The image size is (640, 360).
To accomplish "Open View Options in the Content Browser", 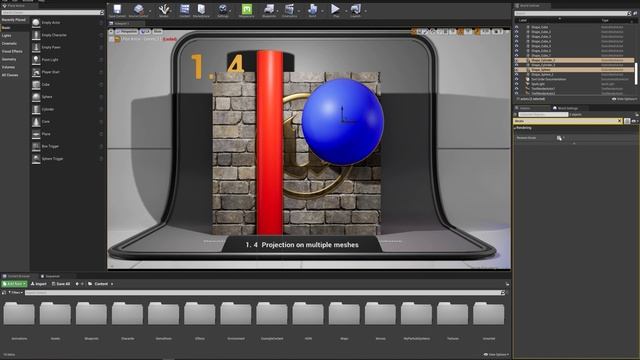I will (x=496, y=355).
